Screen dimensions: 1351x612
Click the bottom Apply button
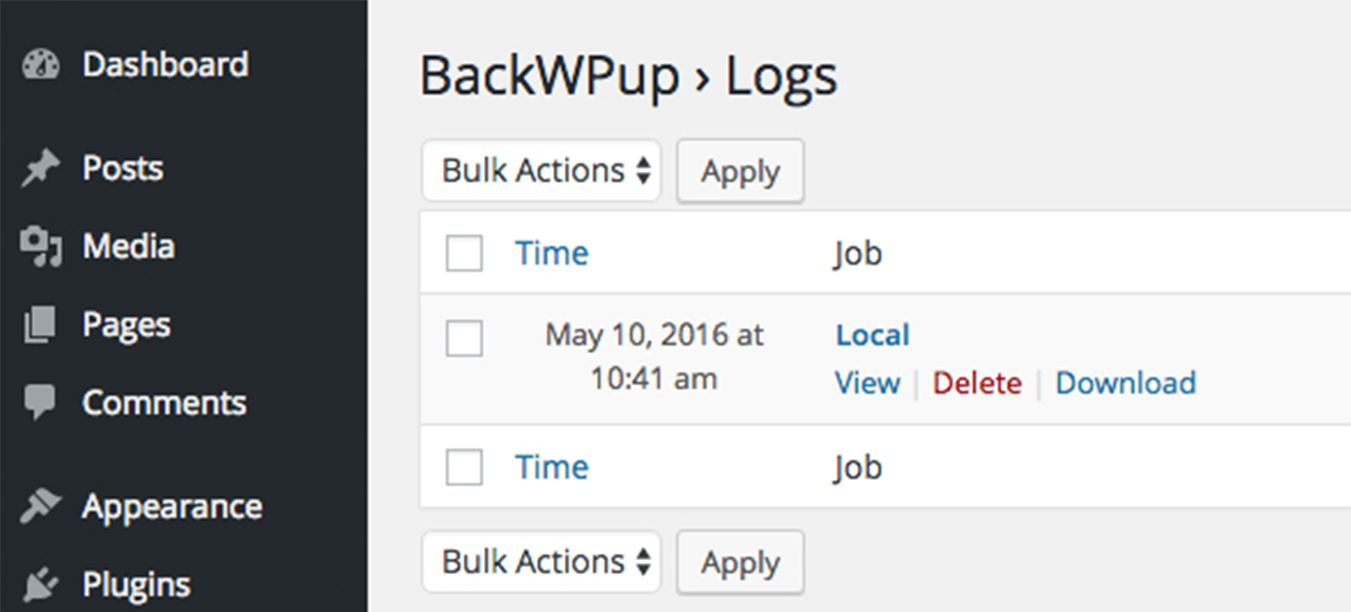tap(740, 562)
